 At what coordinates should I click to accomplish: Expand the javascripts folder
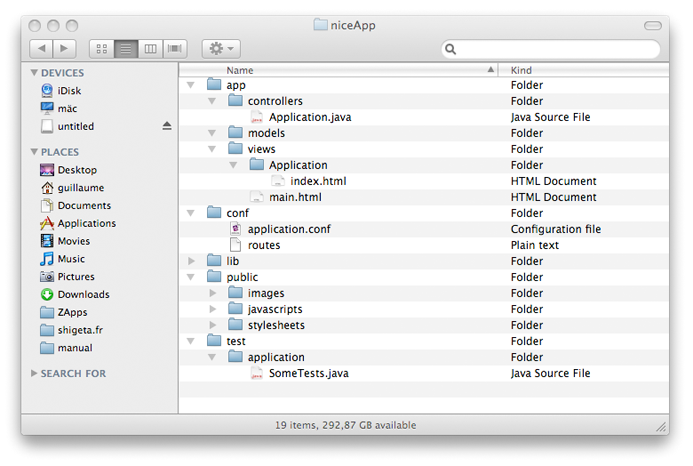pos(212,309)
